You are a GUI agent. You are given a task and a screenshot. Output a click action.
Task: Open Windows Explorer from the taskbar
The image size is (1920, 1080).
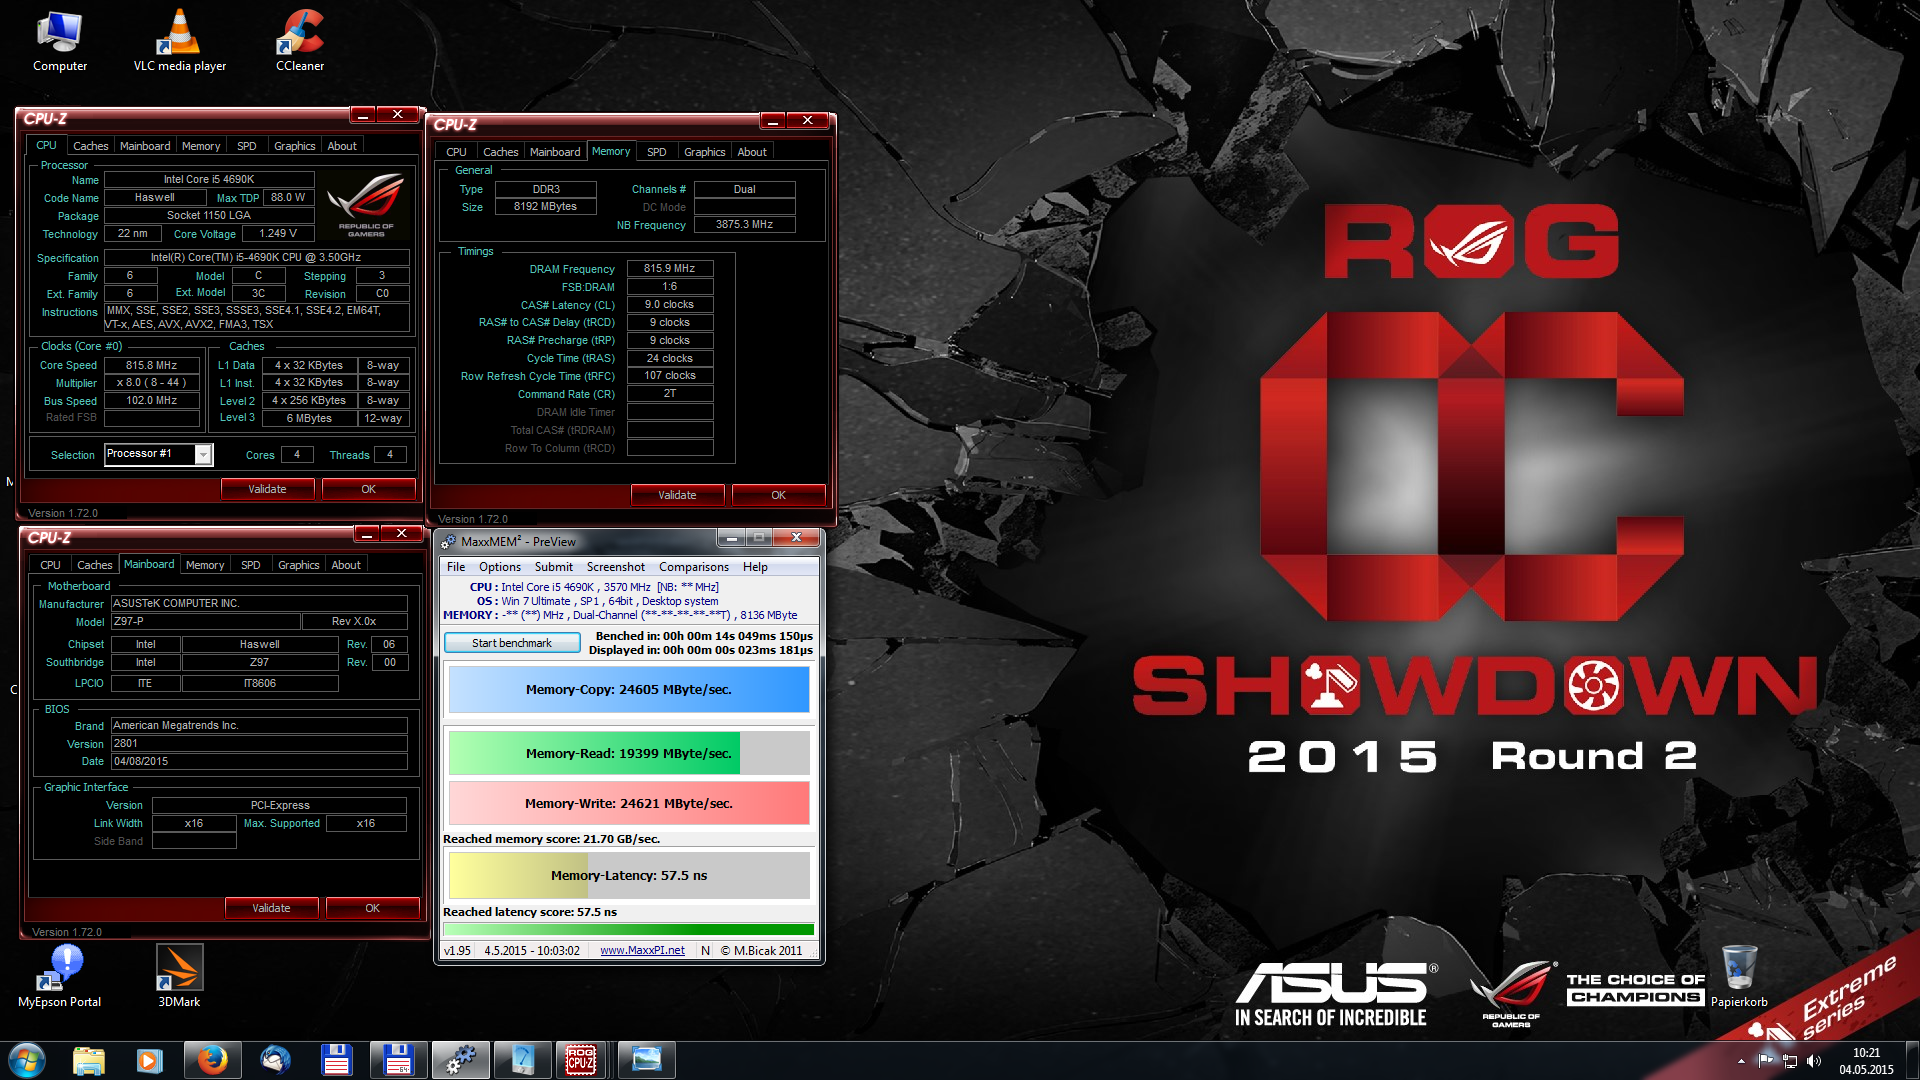pyautogui.click(x=88, y=1060)
